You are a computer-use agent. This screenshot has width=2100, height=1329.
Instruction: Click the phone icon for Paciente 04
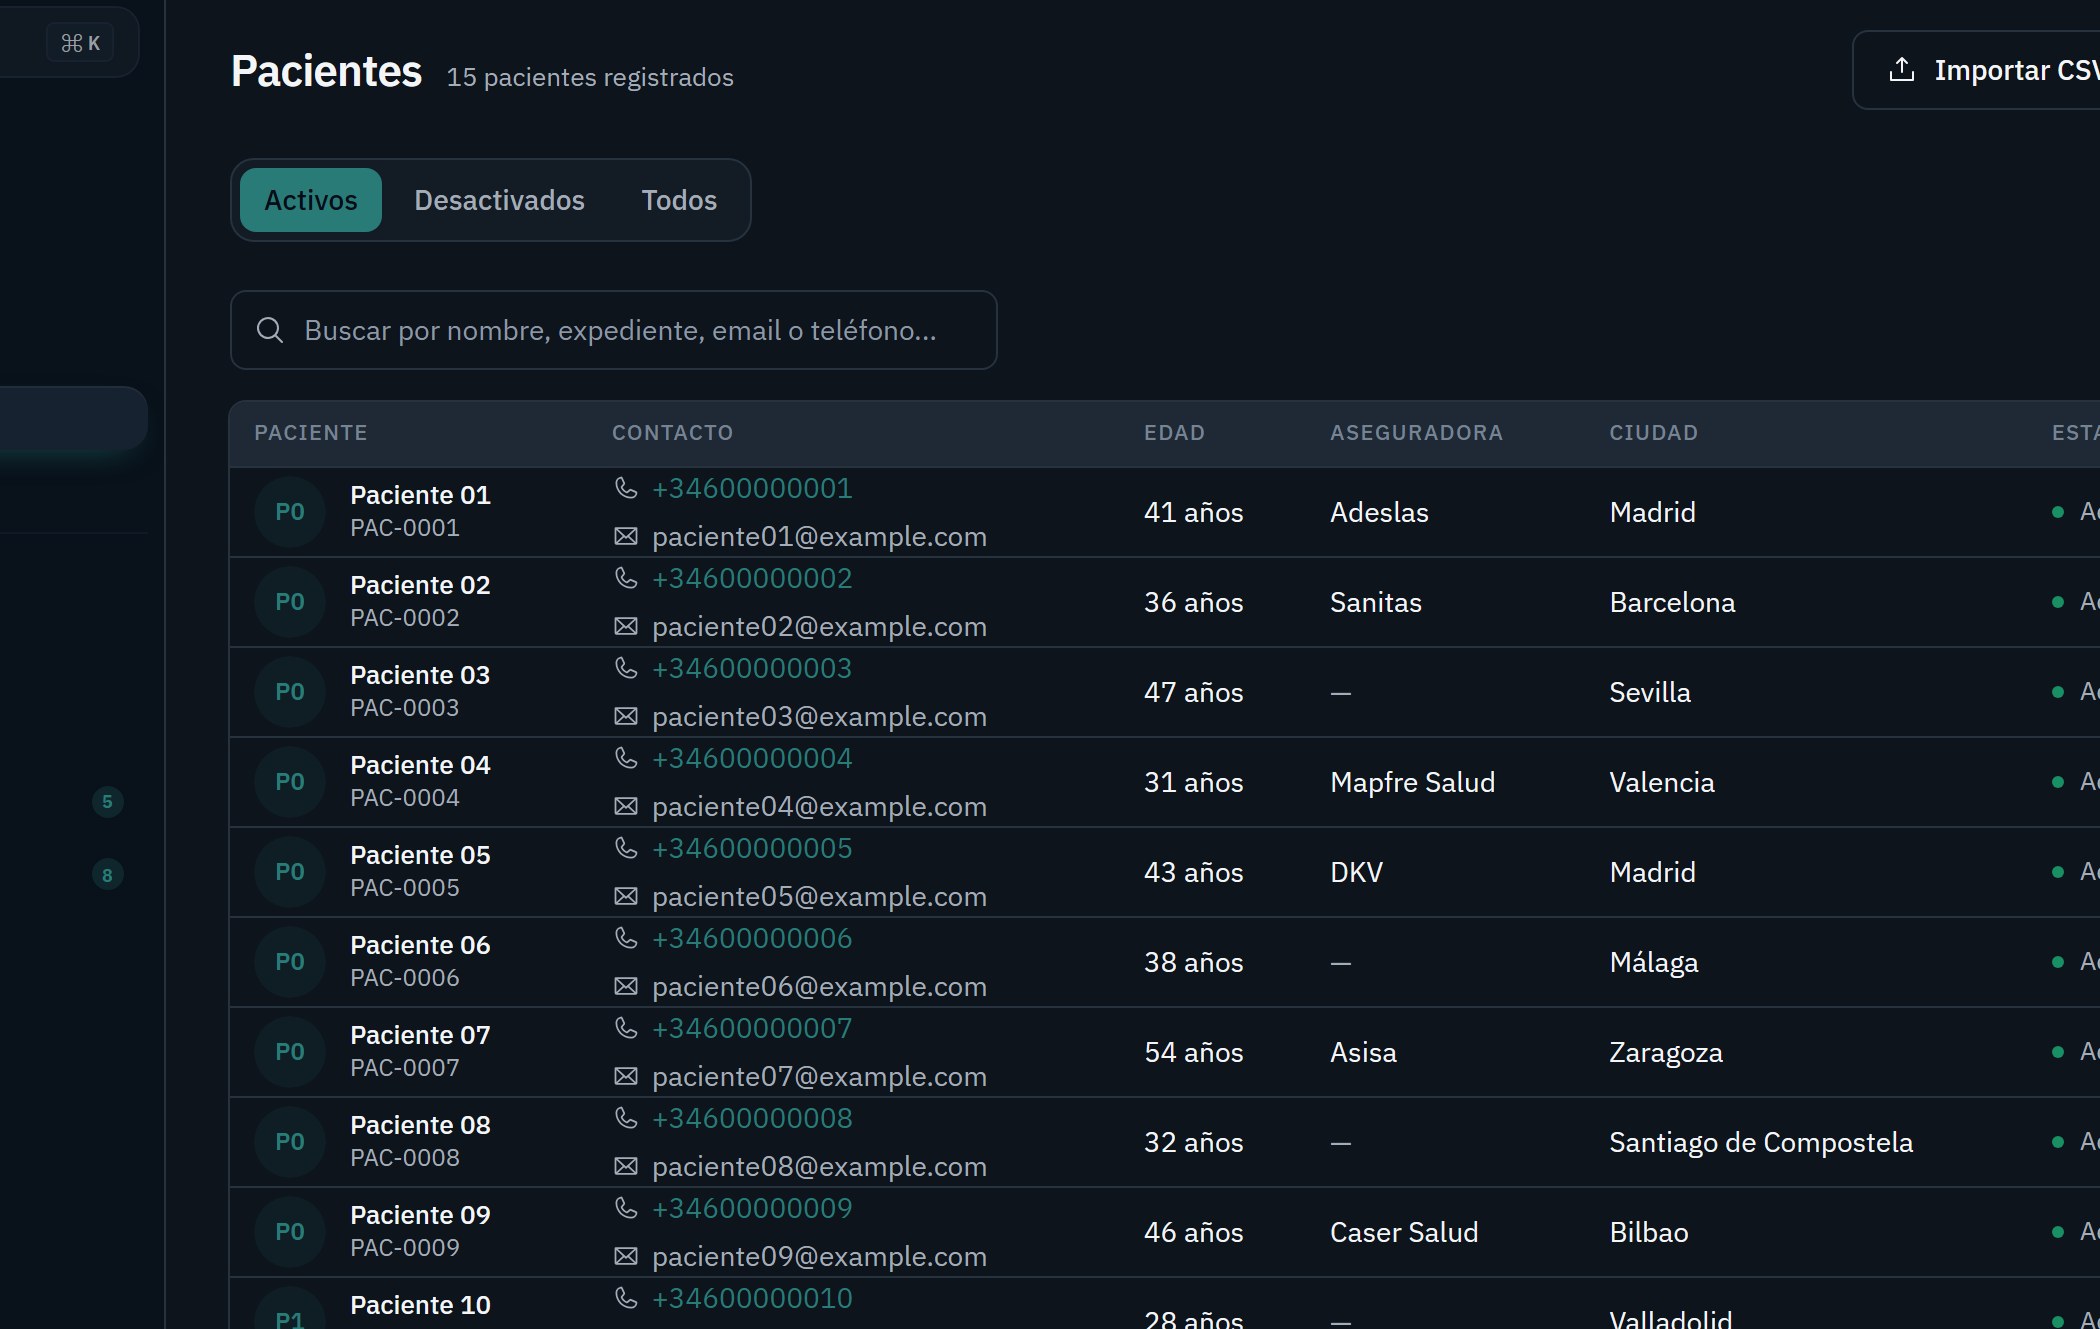click(626, 758)
